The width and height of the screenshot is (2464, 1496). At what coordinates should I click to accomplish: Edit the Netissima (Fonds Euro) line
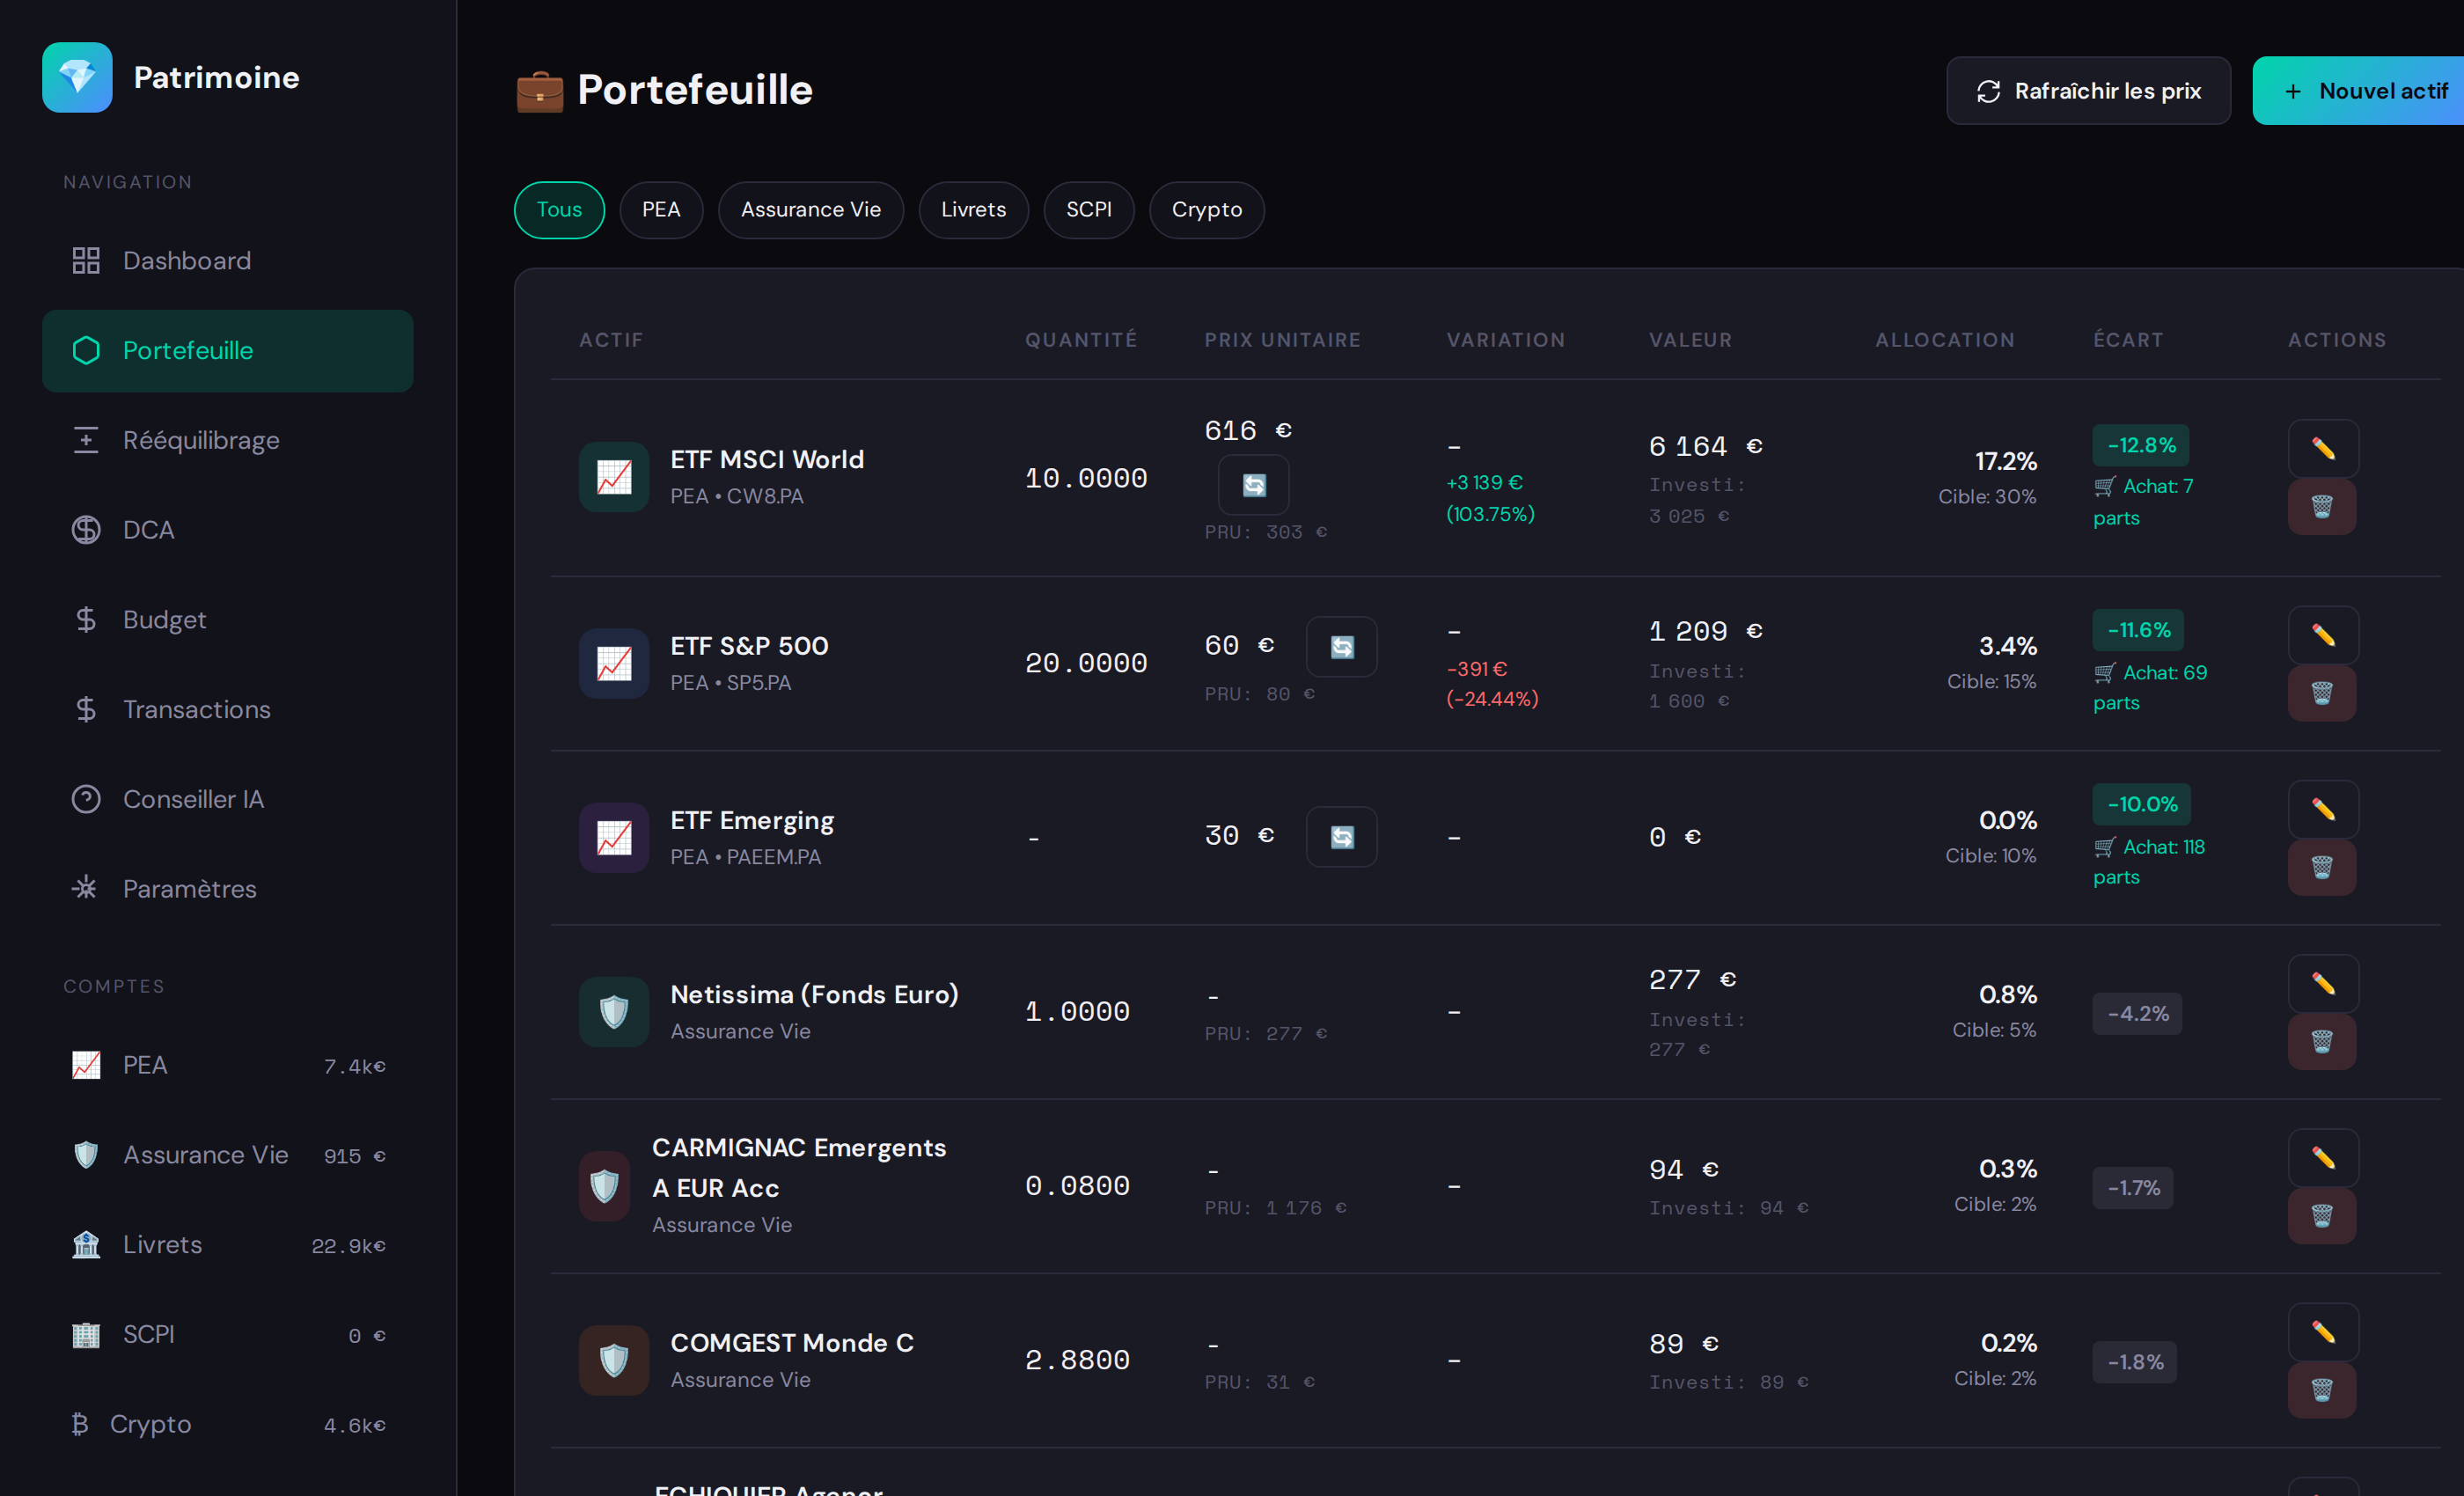[2322, 982]
